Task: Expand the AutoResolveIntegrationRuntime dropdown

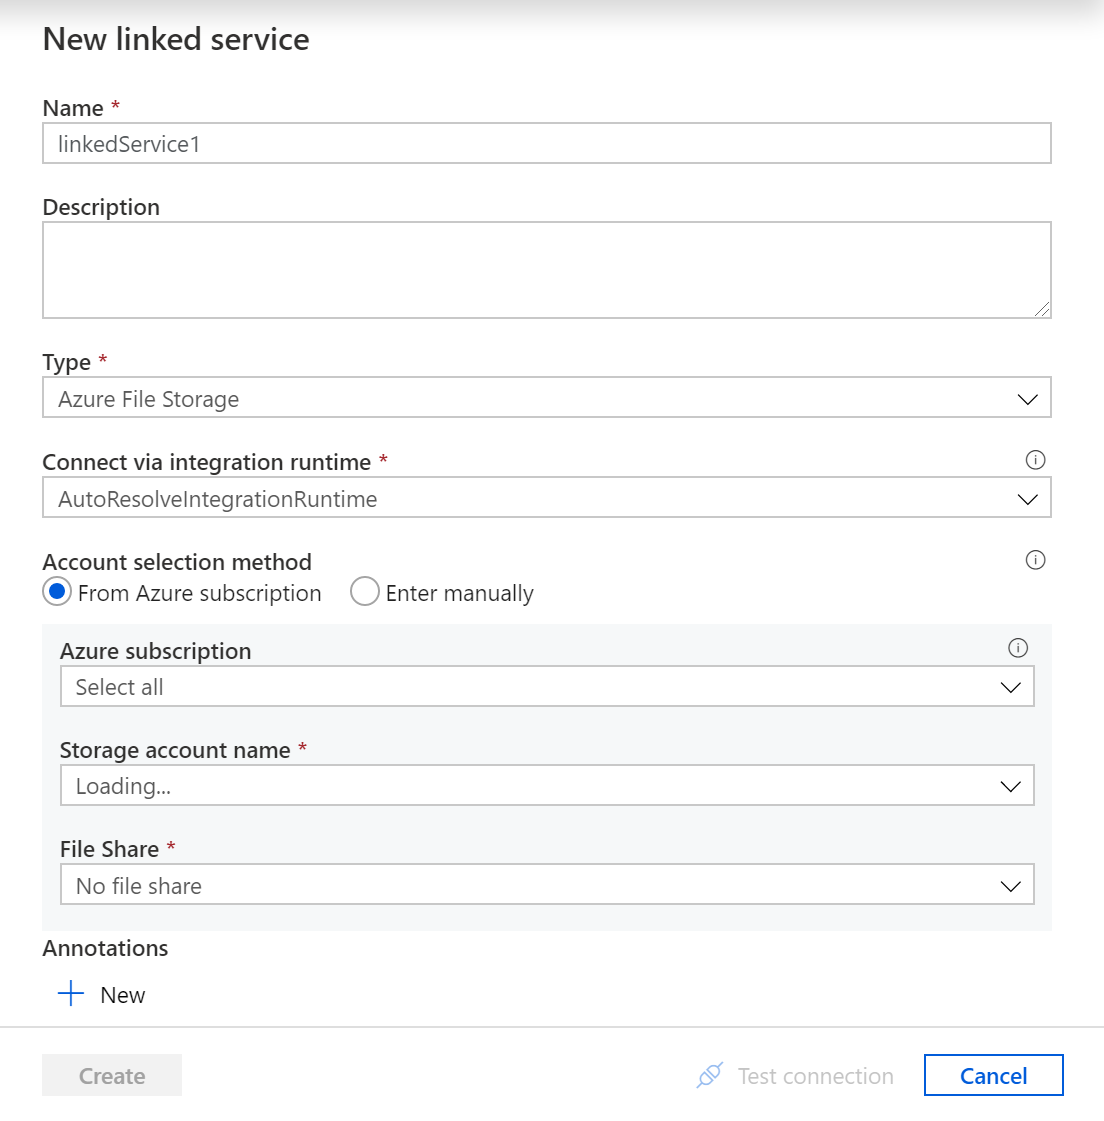Action: tap(530, 499)
